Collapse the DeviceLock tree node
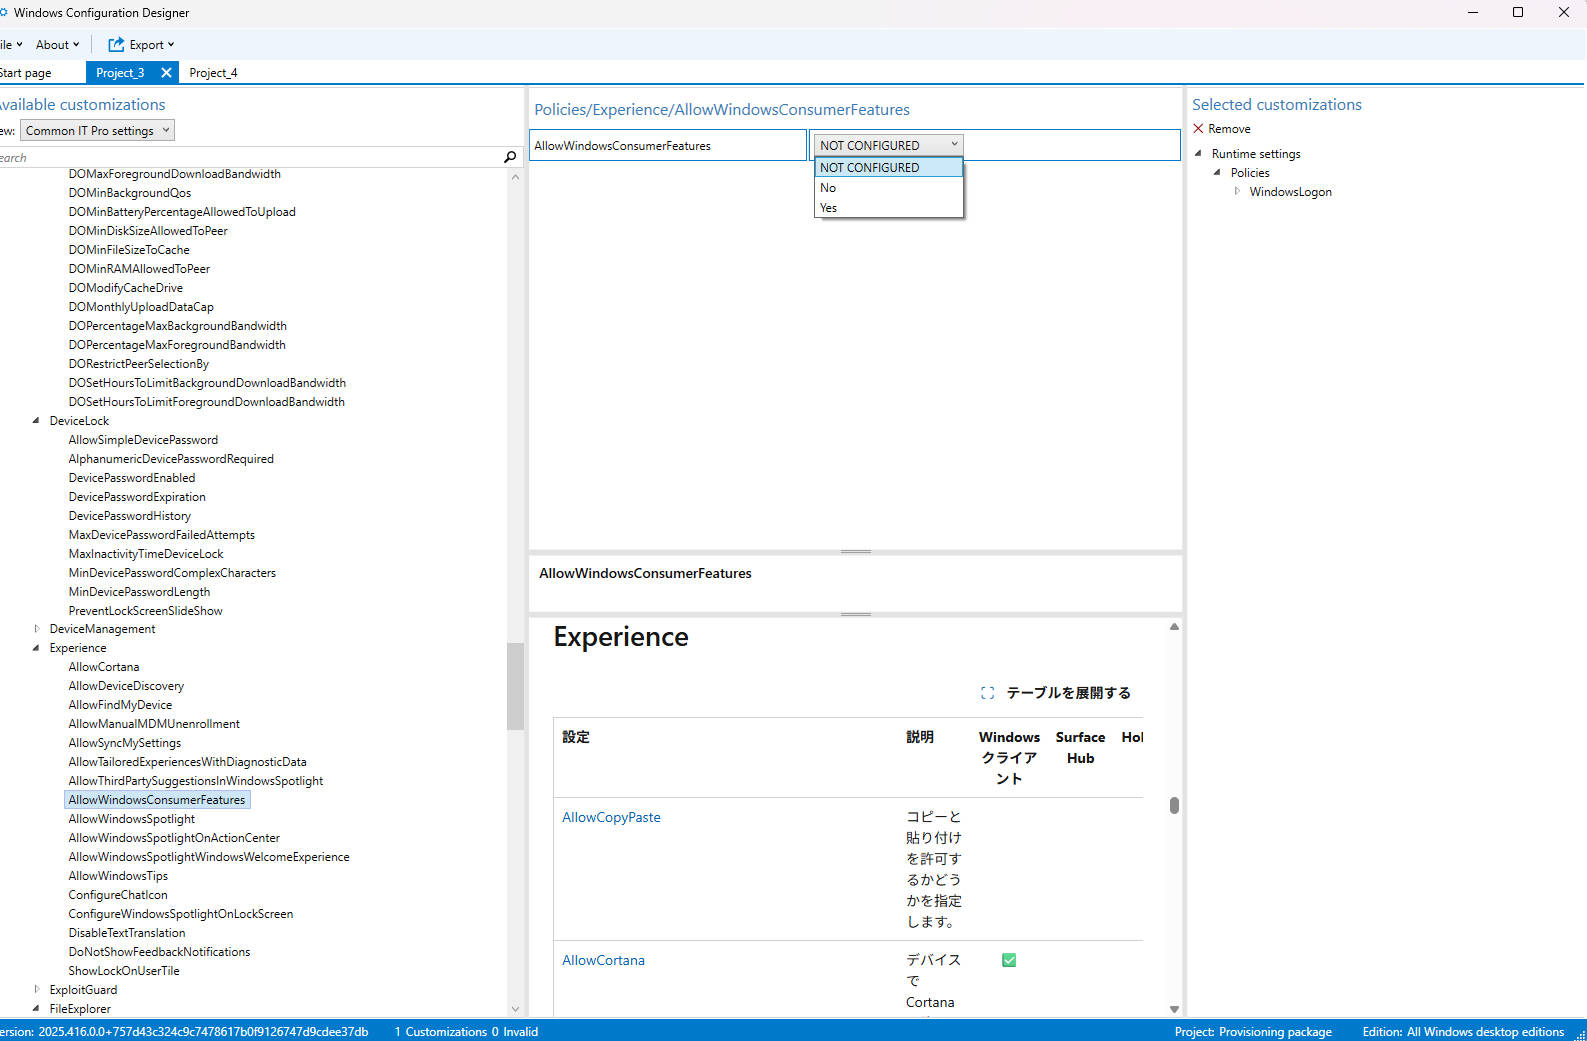 pos(36,421)
